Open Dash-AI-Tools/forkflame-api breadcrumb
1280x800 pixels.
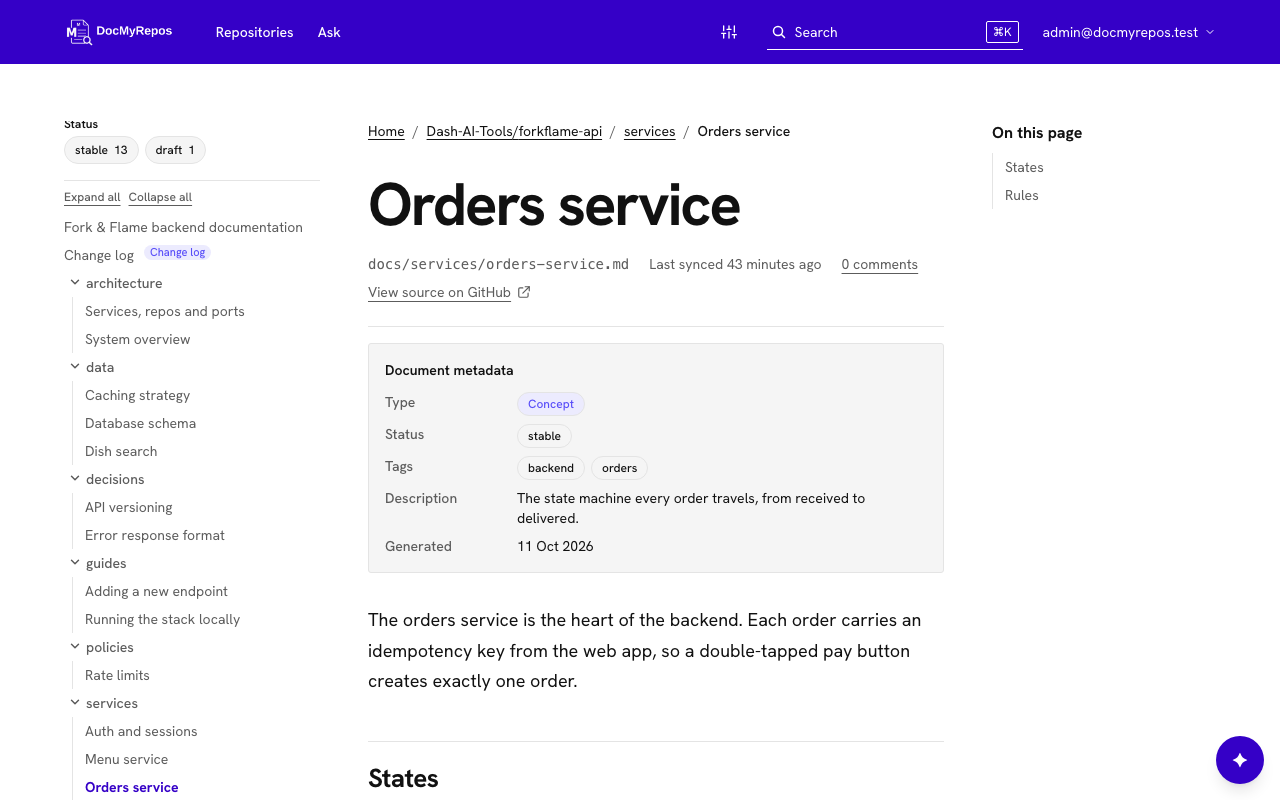[x=514, y=131]
